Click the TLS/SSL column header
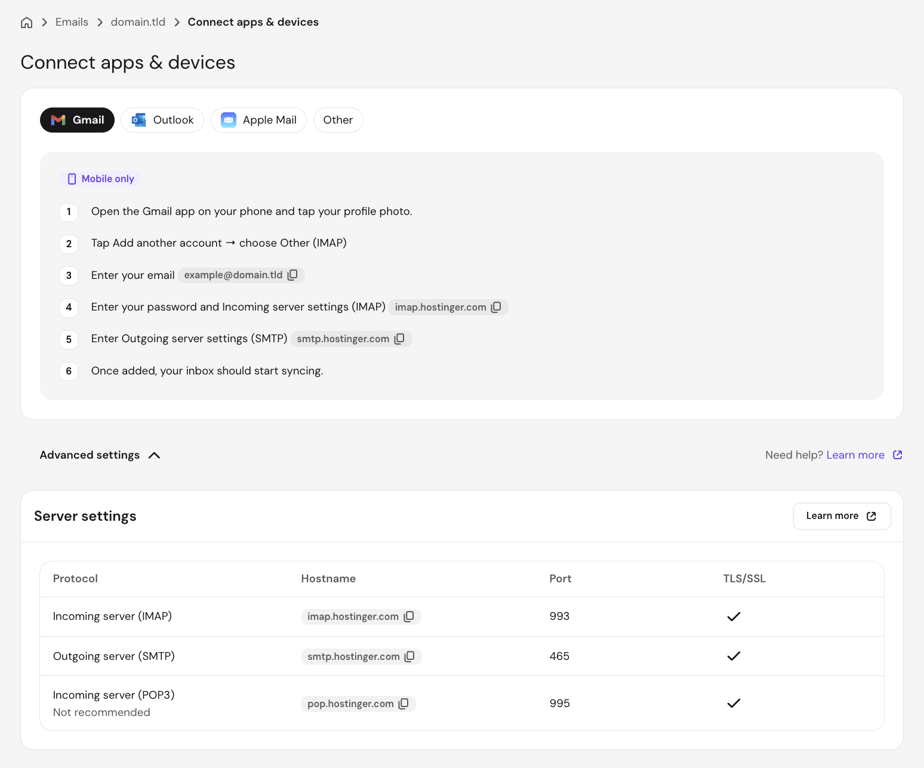The image size is (924, 768). point(744,578)
